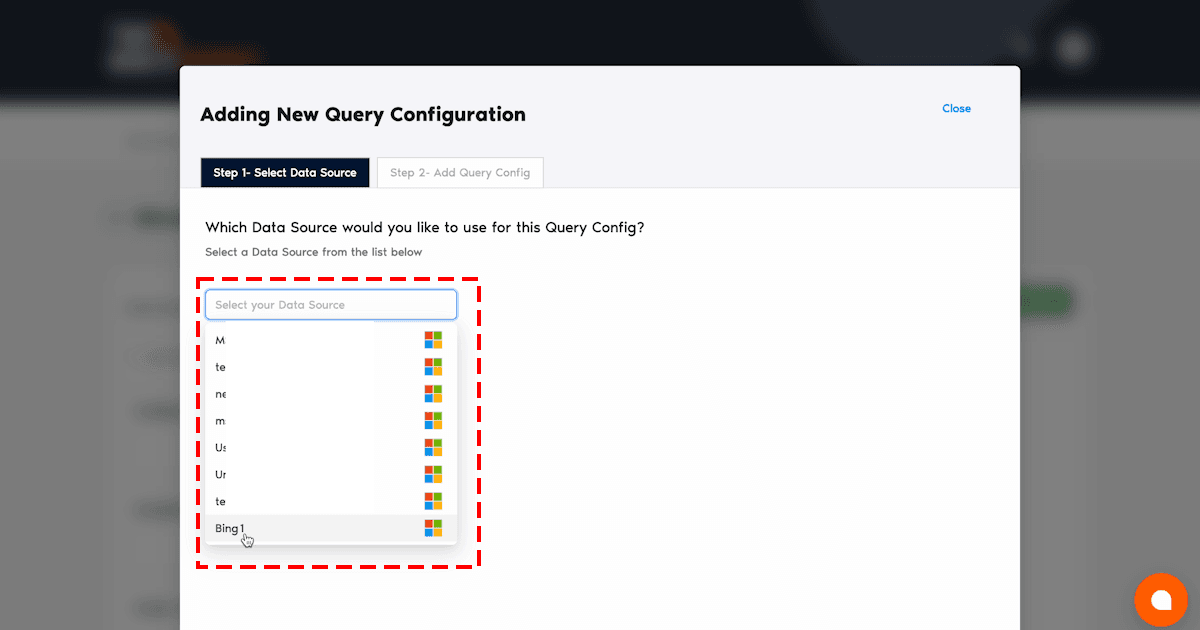Click Microsoft logo in 'te' row above Bing 1
Screen dimensions: 1200x630
pos(433,501)
